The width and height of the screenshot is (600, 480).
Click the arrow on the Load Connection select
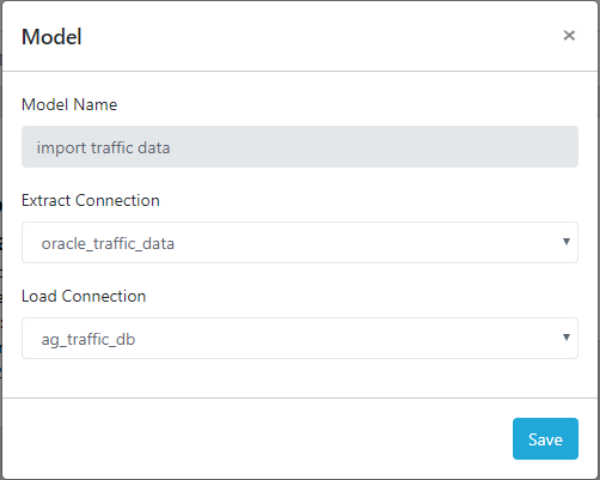tap(566, 338)
